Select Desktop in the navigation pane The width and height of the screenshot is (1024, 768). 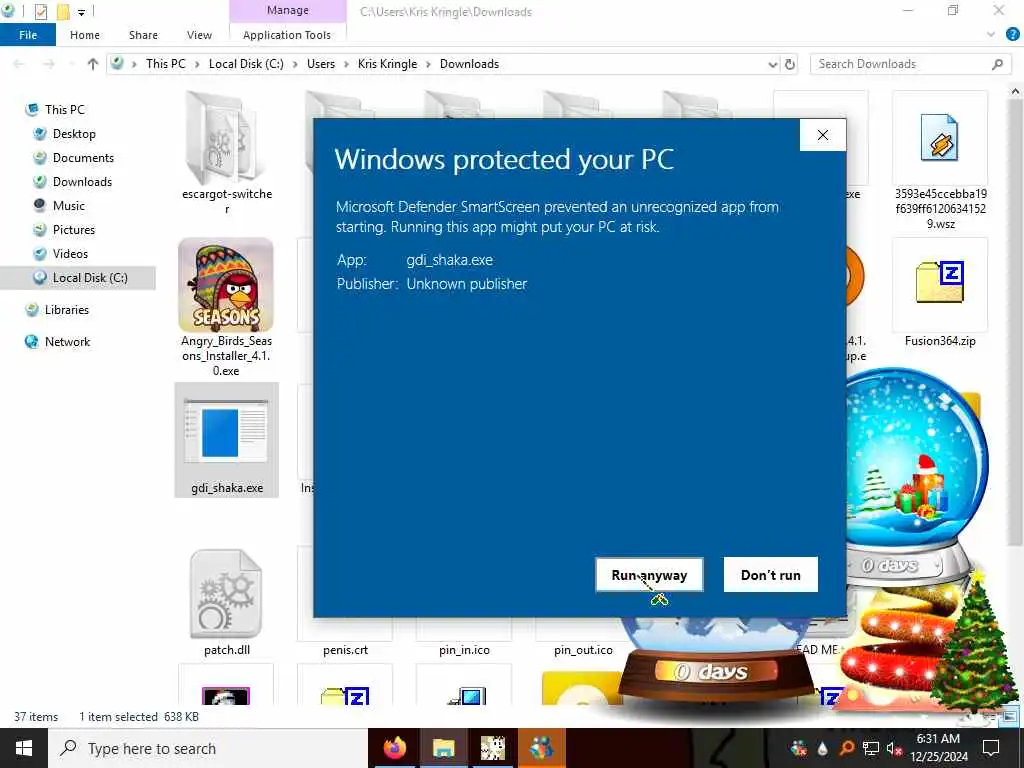[74, 134]
